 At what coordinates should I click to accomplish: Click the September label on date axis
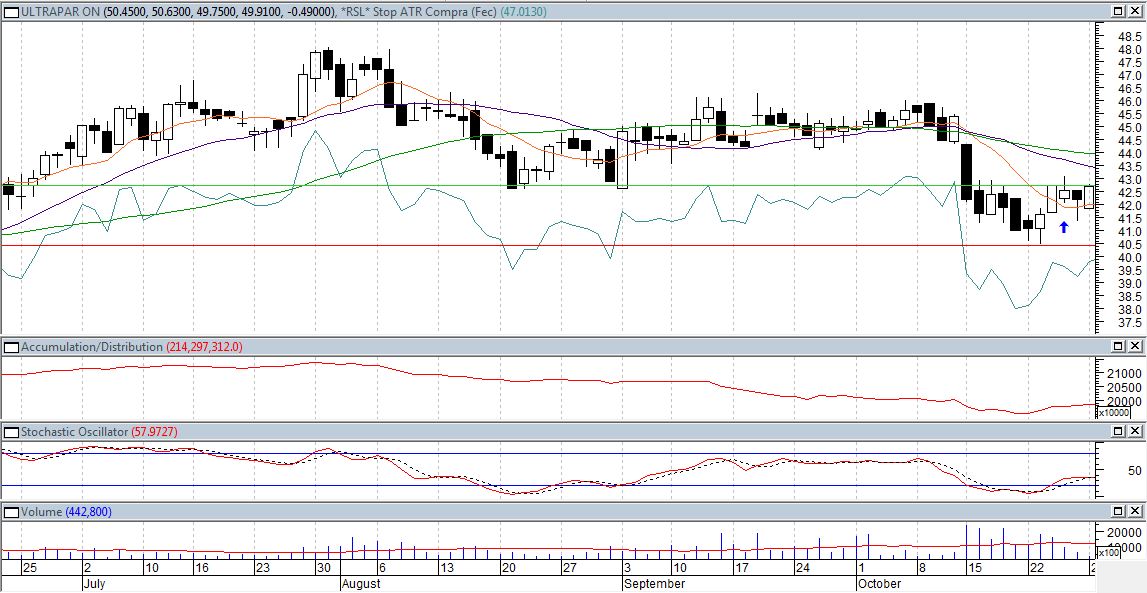point(655,583)
